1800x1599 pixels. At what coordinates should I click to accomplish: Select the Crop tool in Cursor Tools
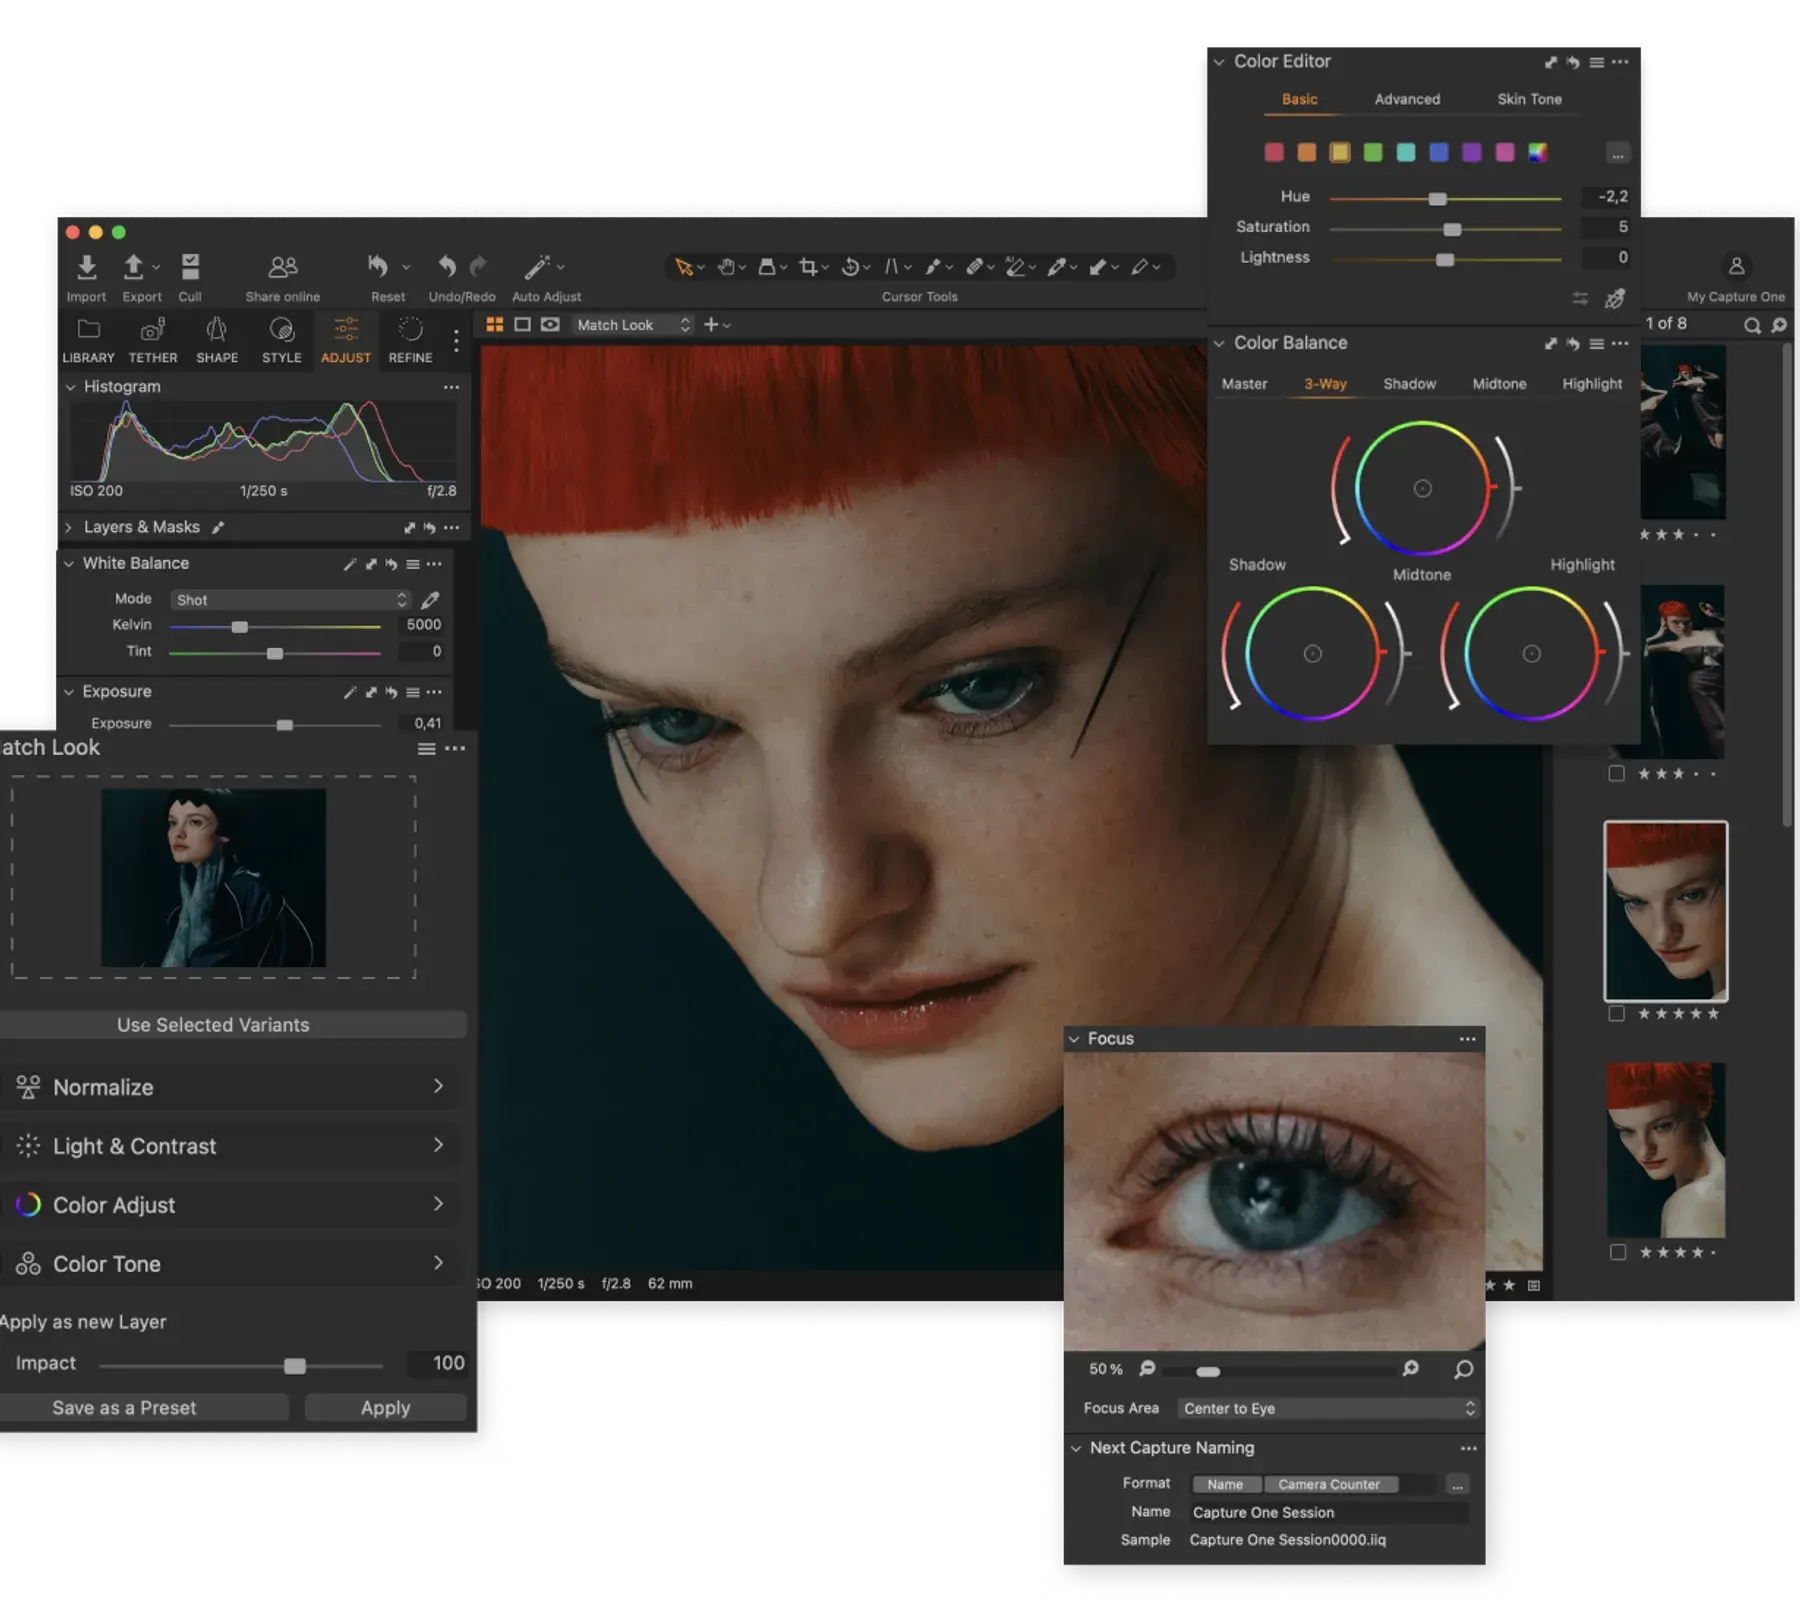[x=810, y=267]
